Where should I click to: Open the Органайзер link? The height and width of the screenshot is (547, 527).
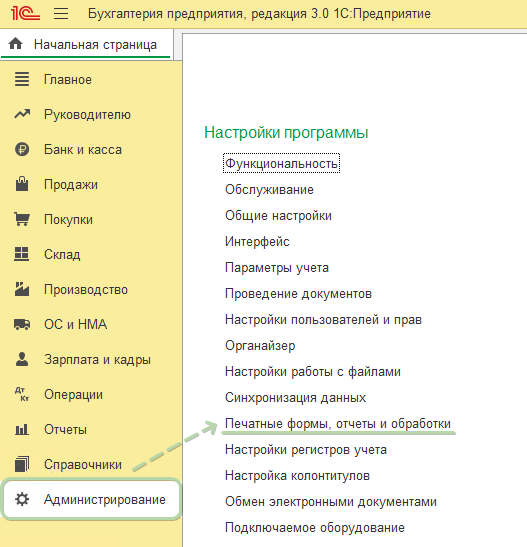pyautogui.click(x=260, y=345)
